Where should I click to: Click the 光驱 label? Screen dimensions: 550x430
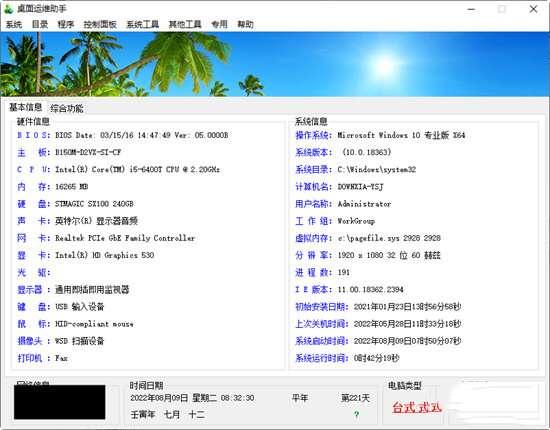pos(34,273)
